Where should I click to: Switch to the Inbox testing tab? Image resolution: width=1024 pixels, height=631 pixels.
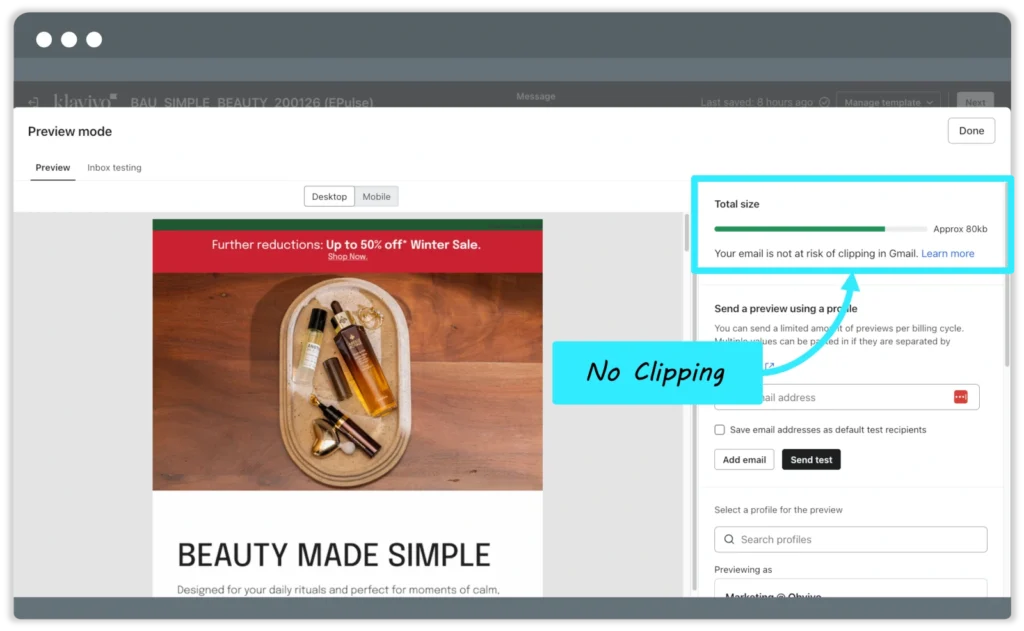[114, 167]
